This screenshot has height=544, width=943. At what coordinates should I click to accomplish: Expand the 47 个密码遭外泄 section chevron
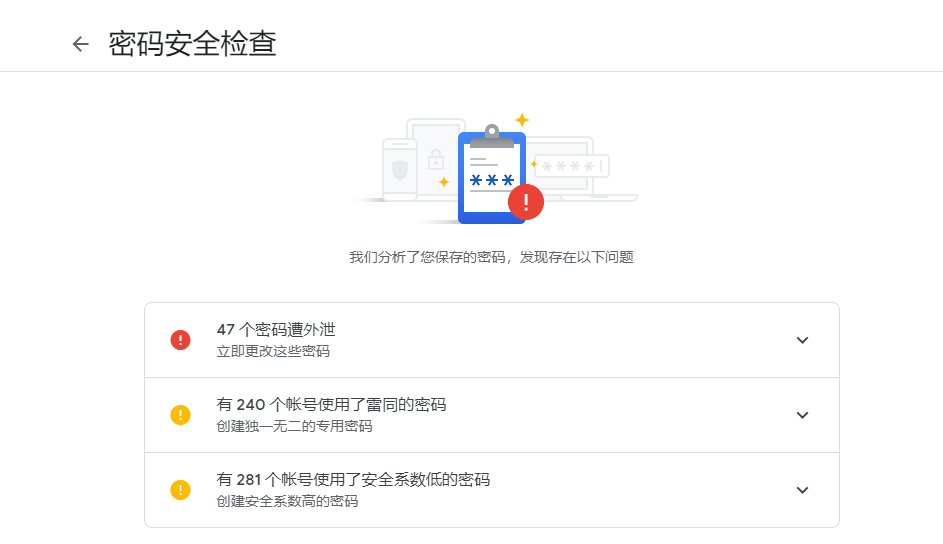pyautogui.click(x=802, y=340)
